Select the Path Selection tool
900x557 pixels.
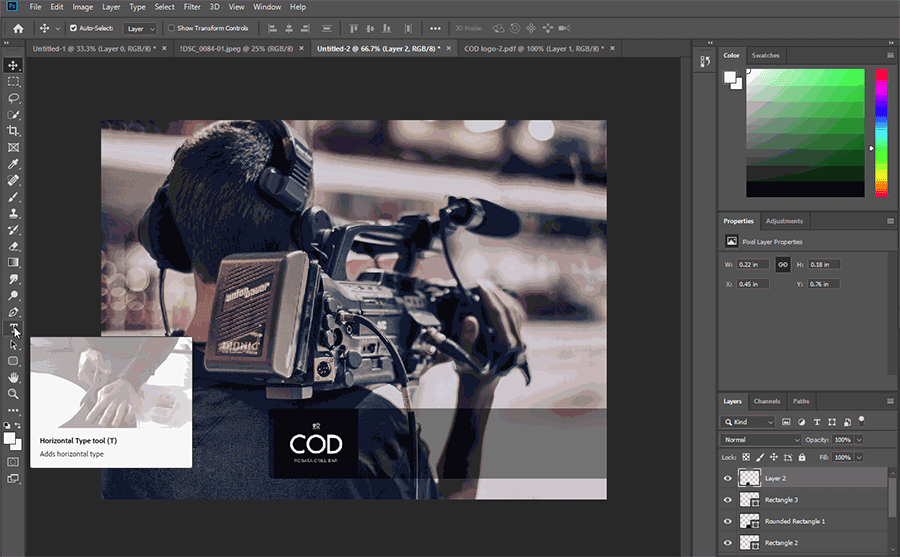(x=13, y=345)
